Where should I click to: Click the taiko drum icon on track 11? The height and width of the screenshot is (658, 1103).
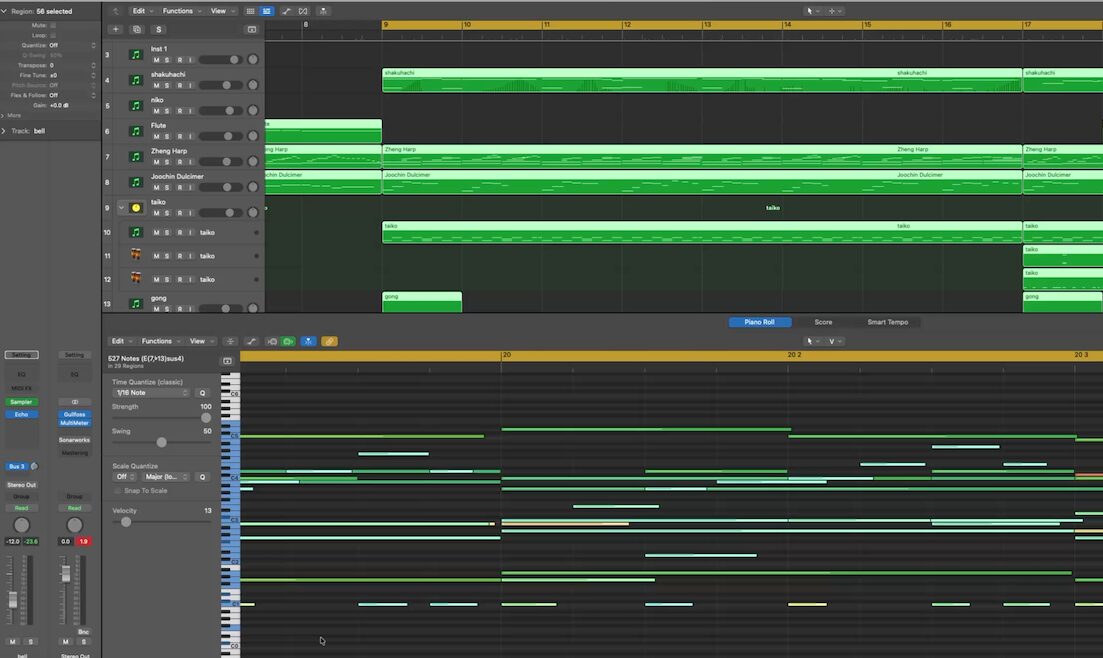136,256
